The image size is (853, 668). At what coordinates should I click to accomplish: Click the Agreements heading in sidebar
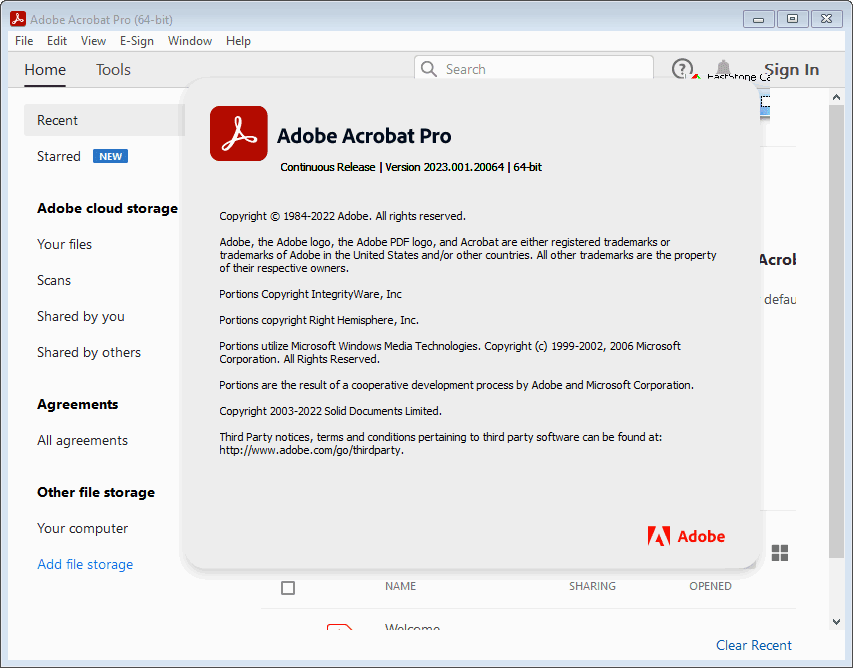coord(77,404)
